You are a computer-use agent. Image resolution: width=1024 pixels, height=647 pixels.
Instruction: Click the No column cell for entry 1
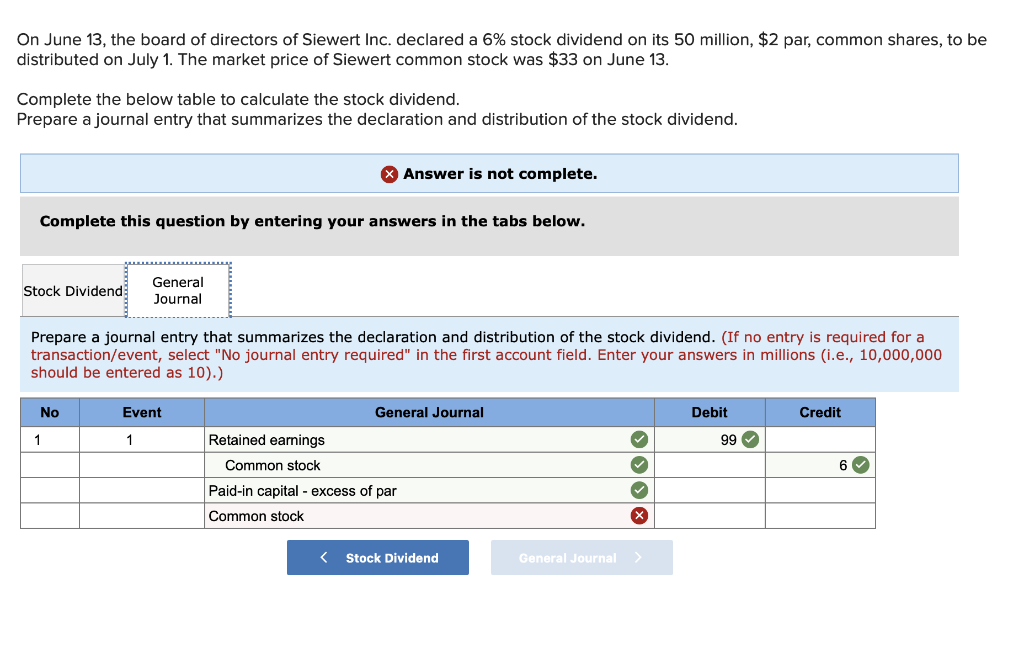[x=49, y=439]
